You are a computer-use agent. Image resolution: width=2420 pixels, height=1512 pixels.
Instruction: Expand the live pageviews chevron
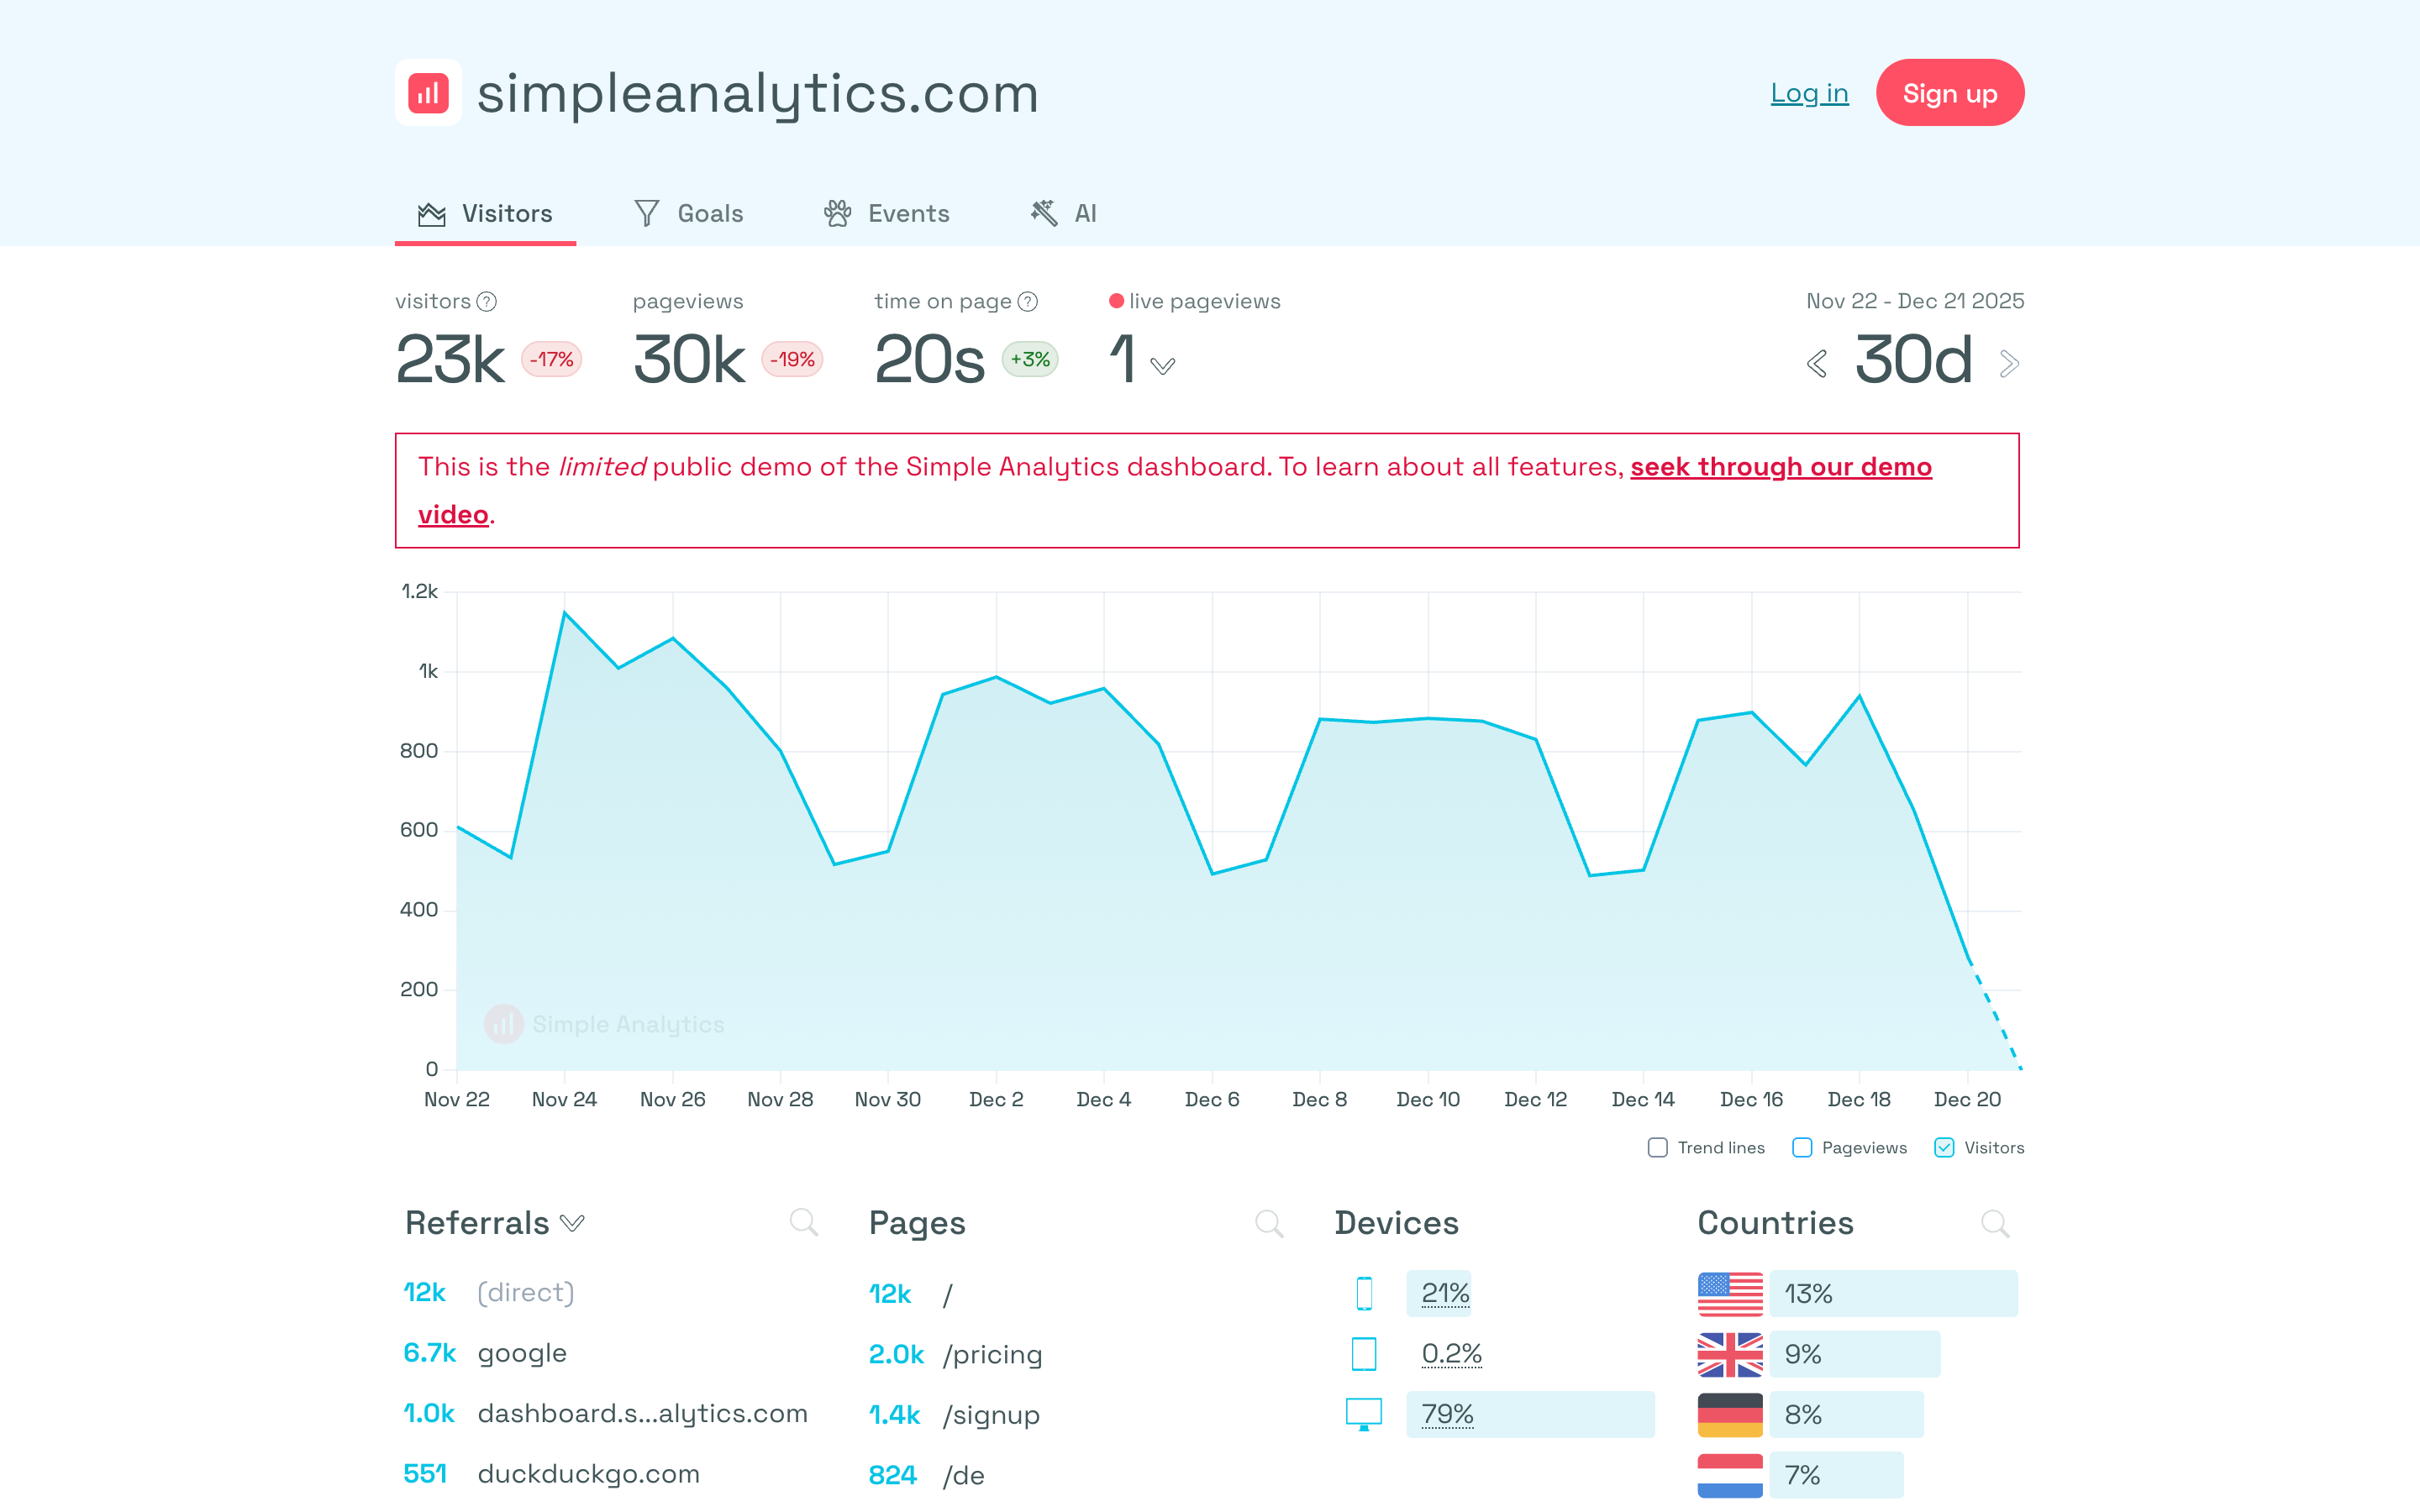[1162, 366]
